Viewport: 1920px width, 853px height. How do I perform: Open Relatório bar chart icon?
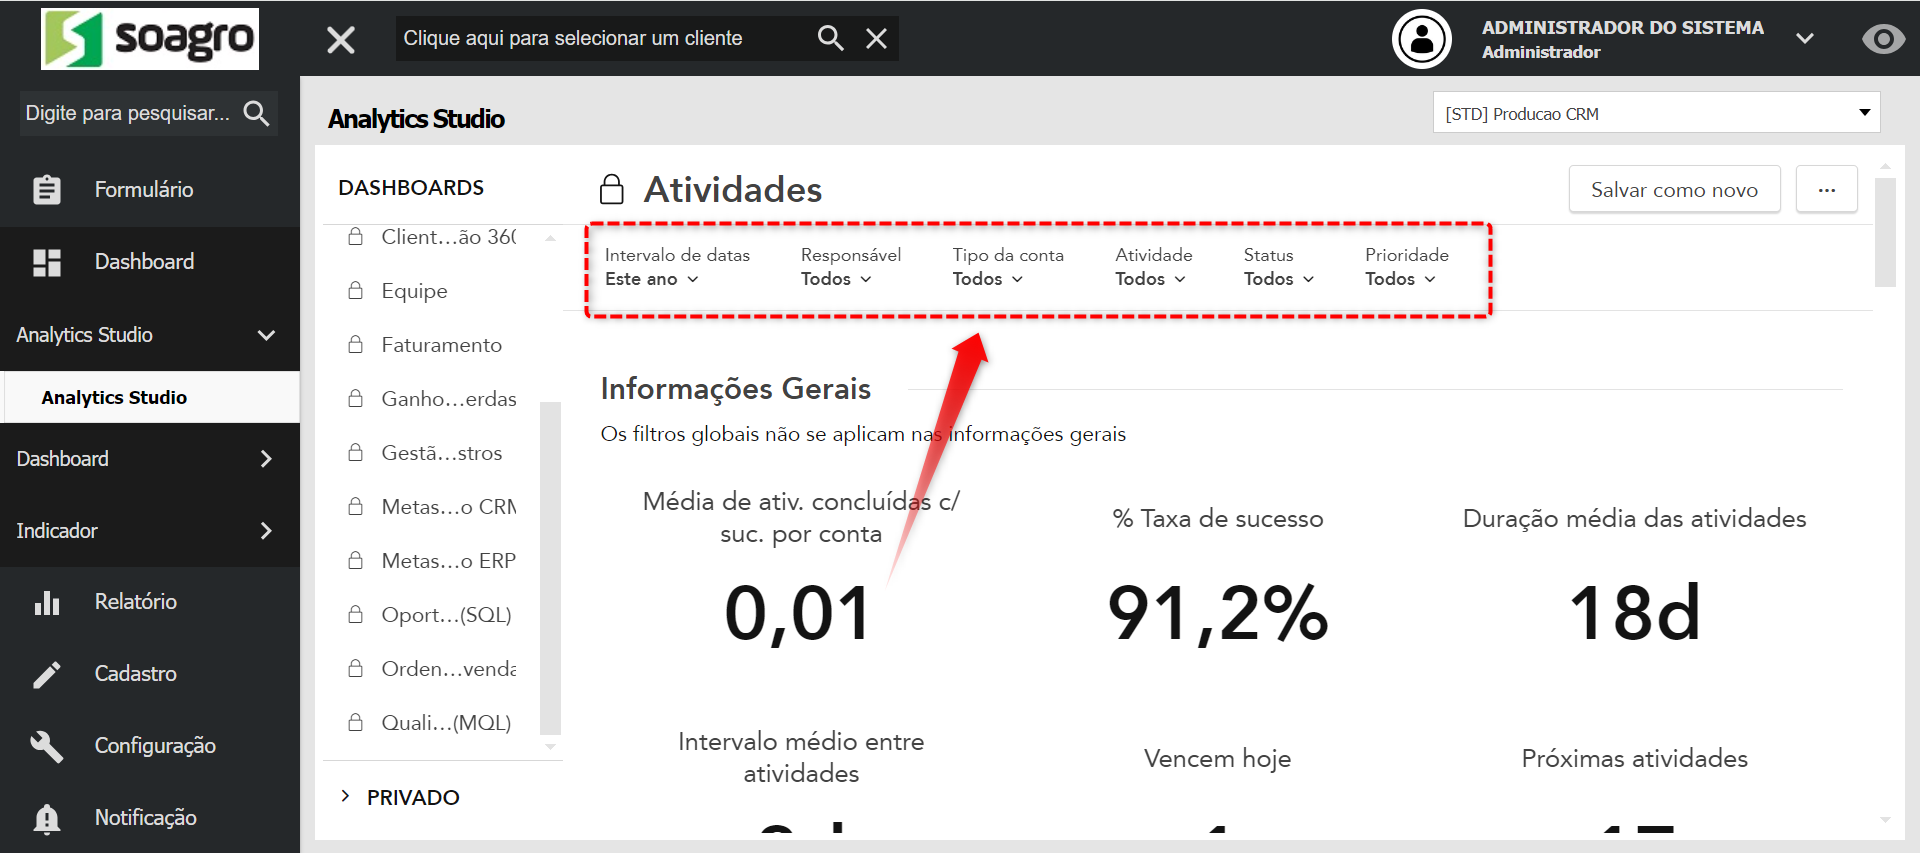[47, 602]
